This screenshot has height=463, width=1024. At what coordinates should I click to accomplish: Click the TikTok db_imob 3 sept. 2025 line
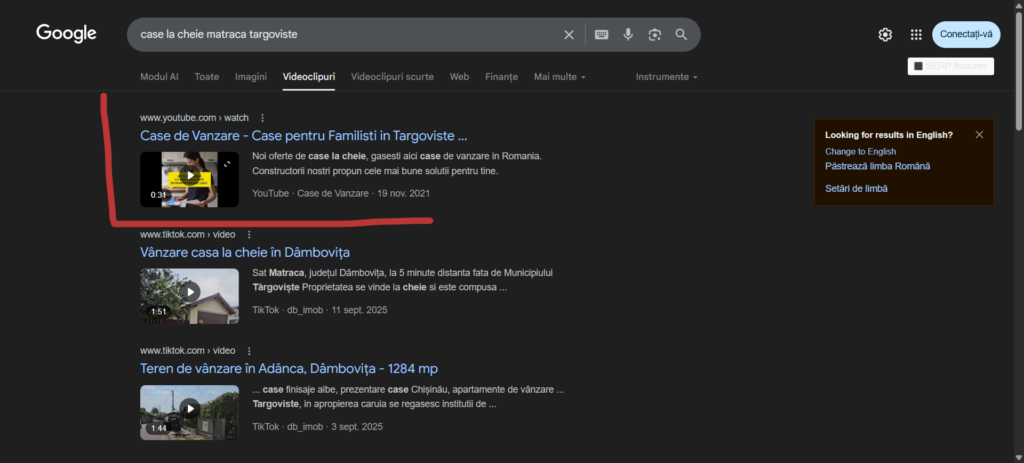(x=317, y=426)
